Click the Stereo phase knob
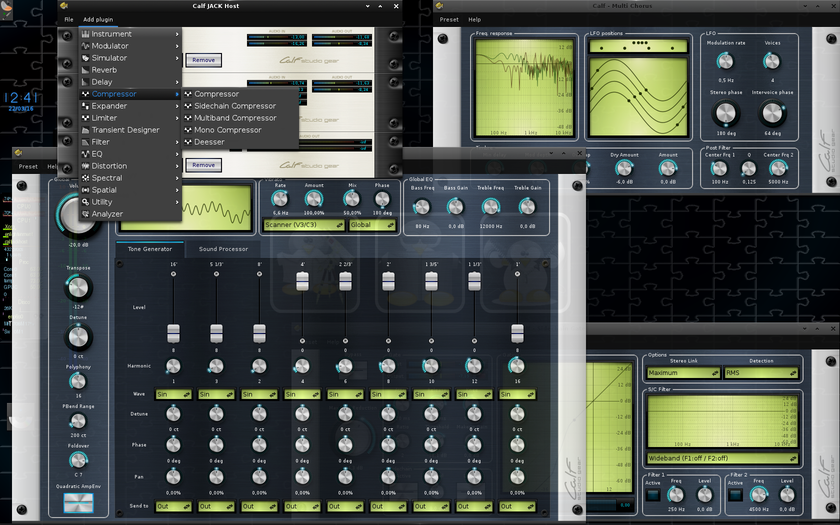This screenshot has height=525, width=840. click(726, 113)
